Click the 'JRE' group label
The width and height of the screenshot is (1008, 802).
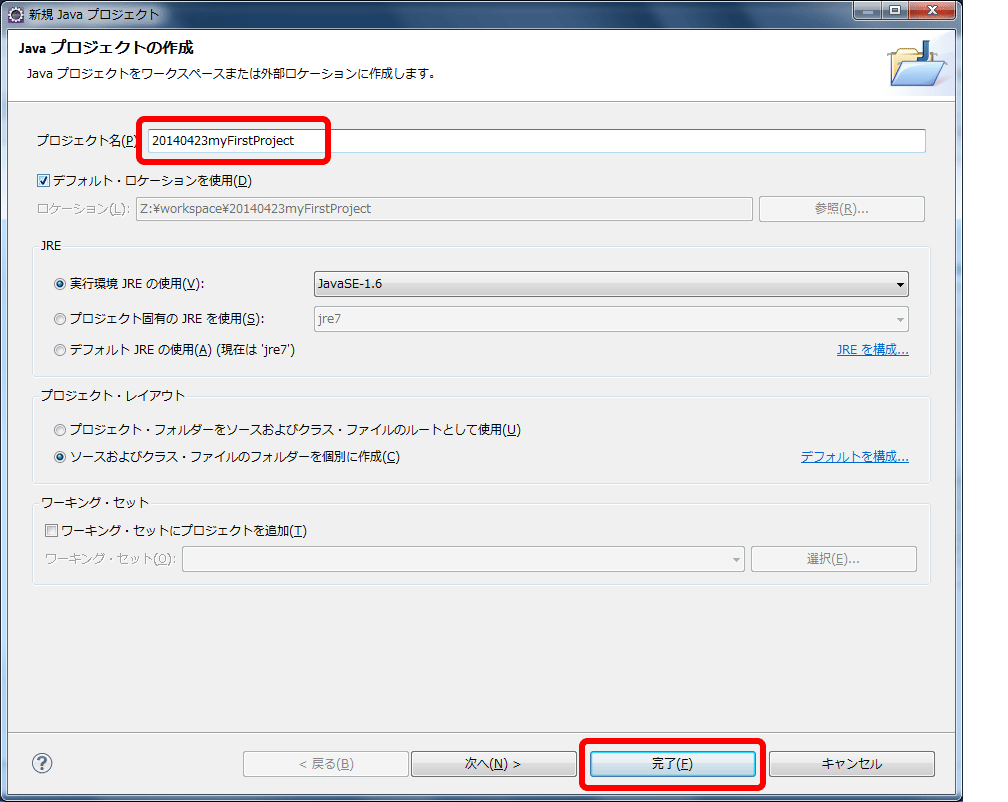pyautogui.click(x=51, y=246)
